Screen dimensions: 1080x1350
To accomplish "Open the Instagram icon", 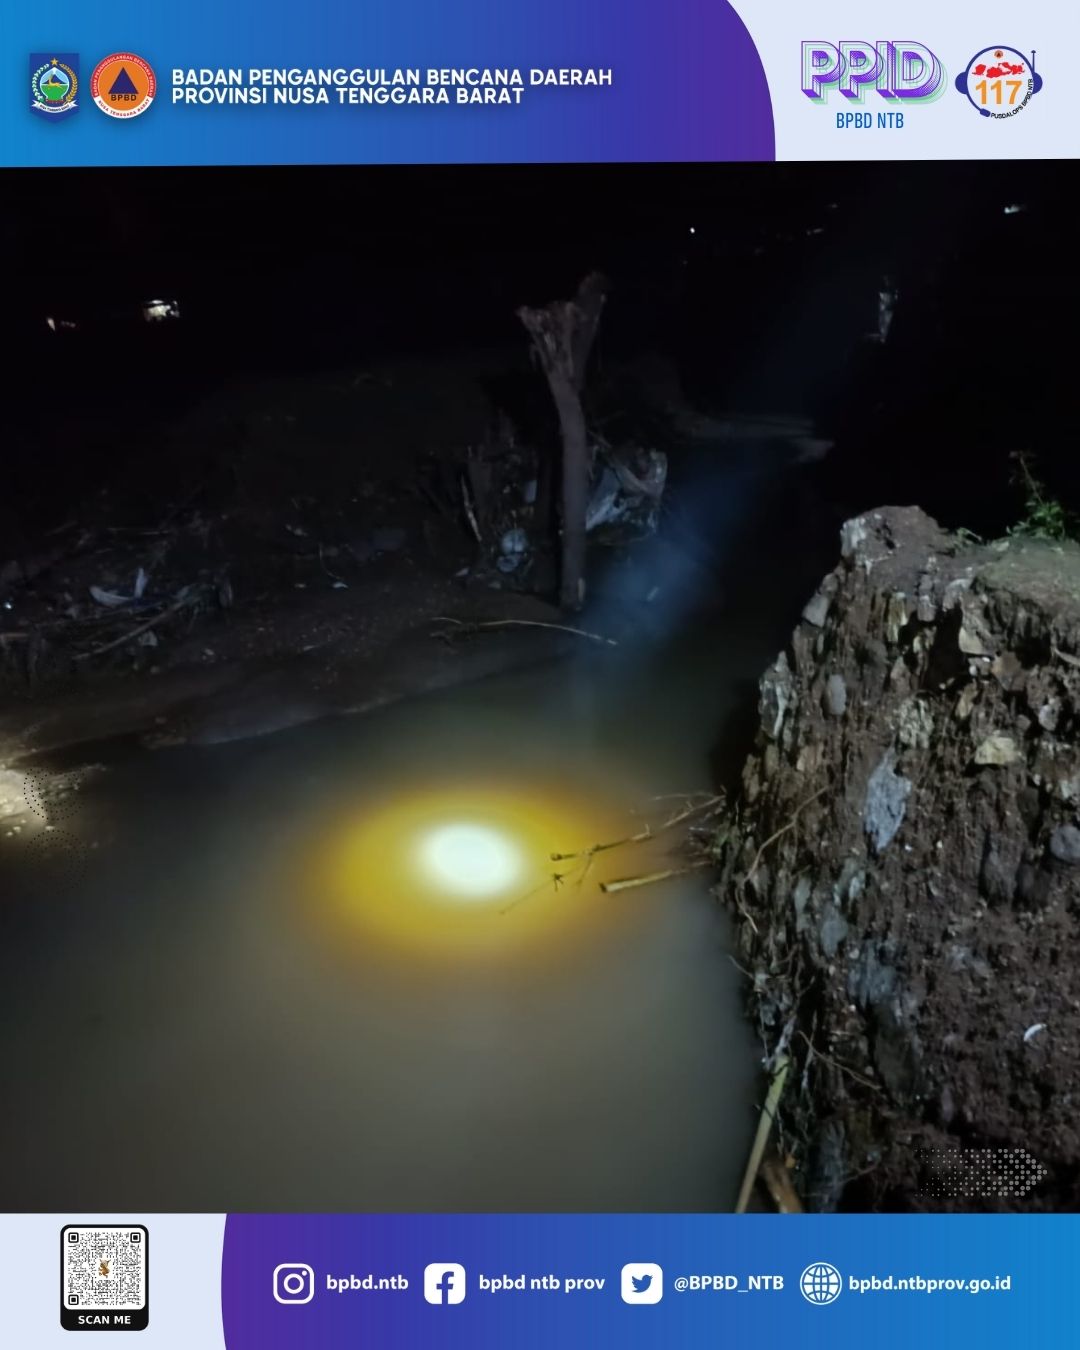I will 293,1283.
